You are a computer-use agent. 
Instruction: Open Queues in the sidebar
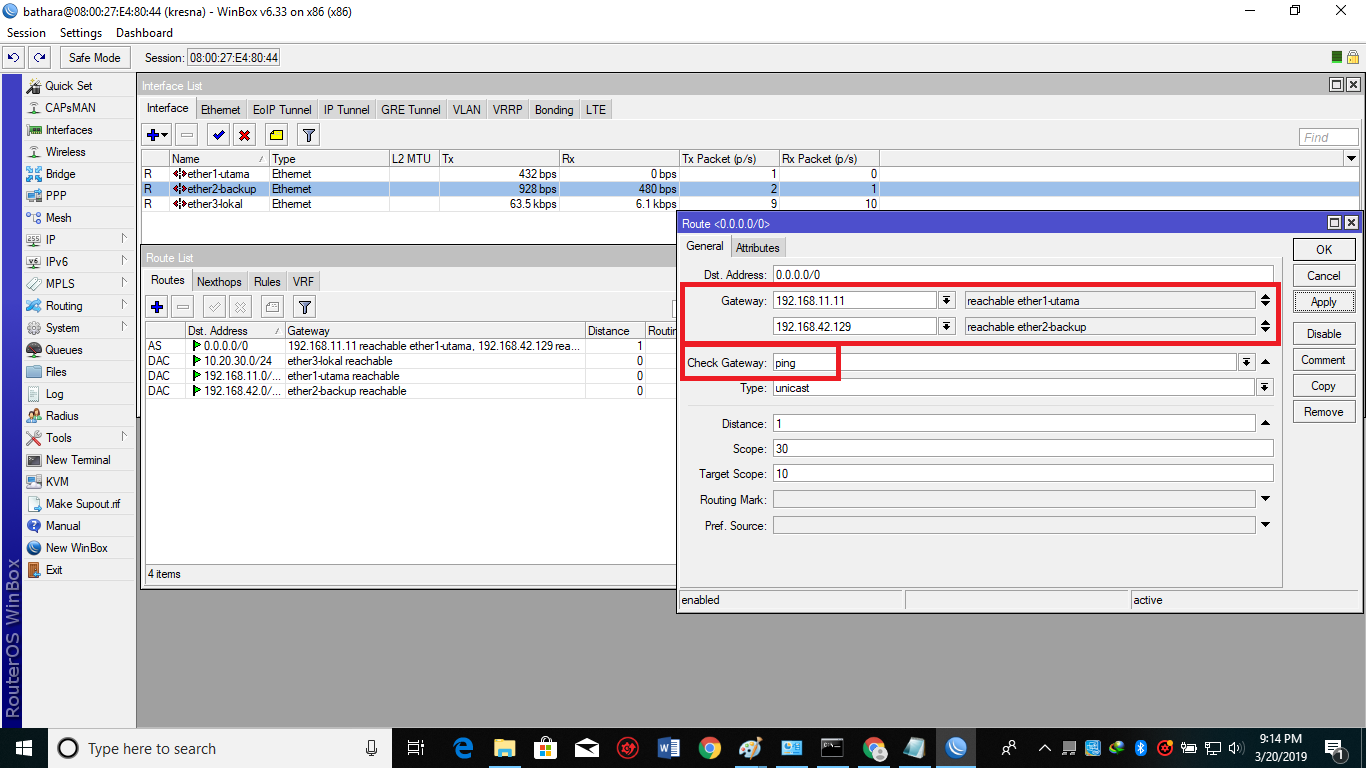(63, 350)
